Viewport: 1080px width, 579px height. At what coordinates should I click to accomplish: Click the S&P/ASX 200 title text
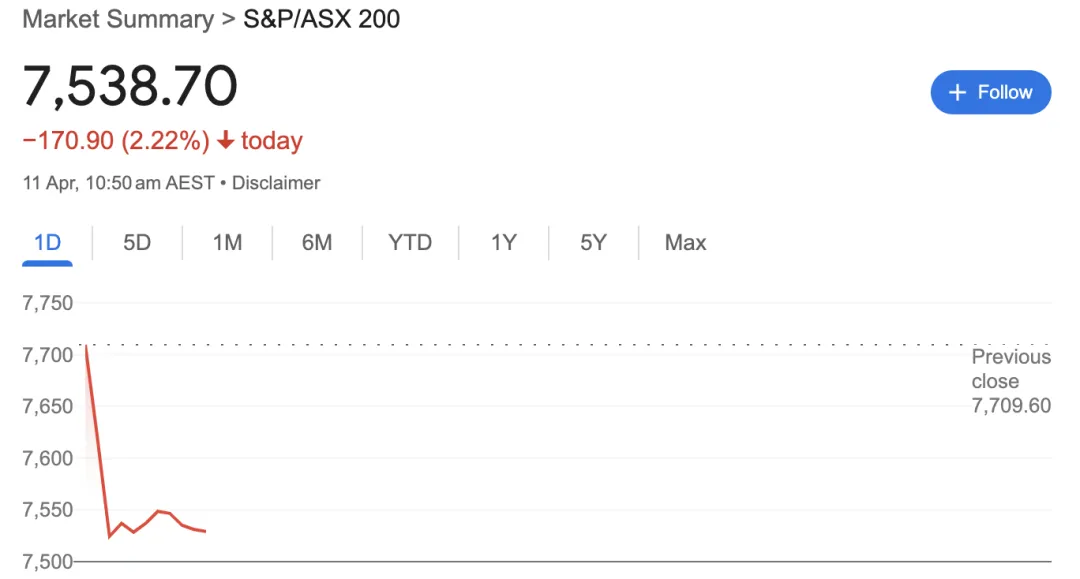point(322,19)
